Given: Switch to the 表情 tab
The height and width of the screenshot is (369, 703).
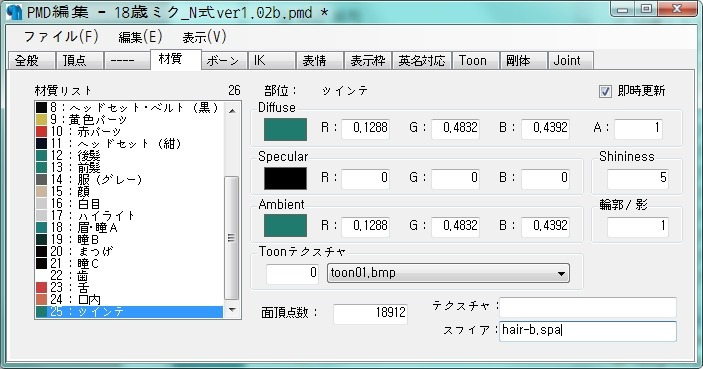Looking at the screenshot, I should 320,61.
